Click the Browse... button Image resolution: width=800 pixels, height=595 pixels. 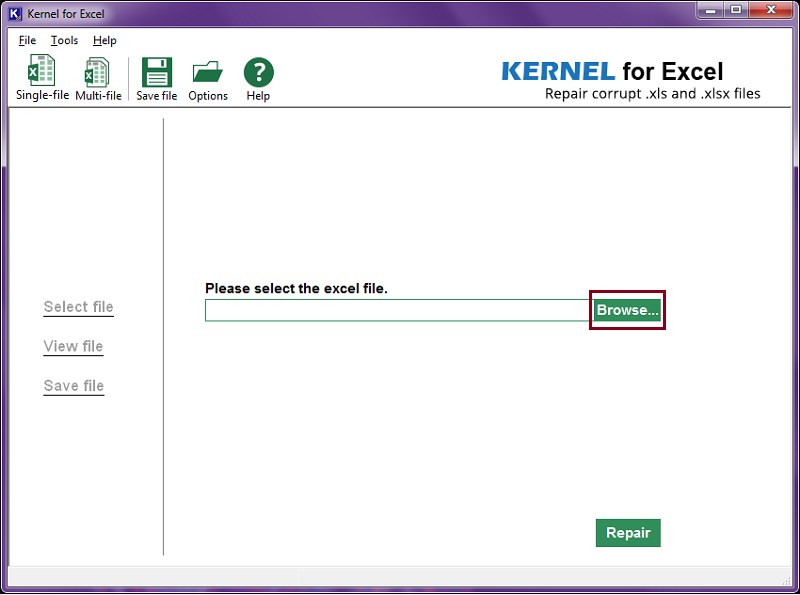coord(627,310)
